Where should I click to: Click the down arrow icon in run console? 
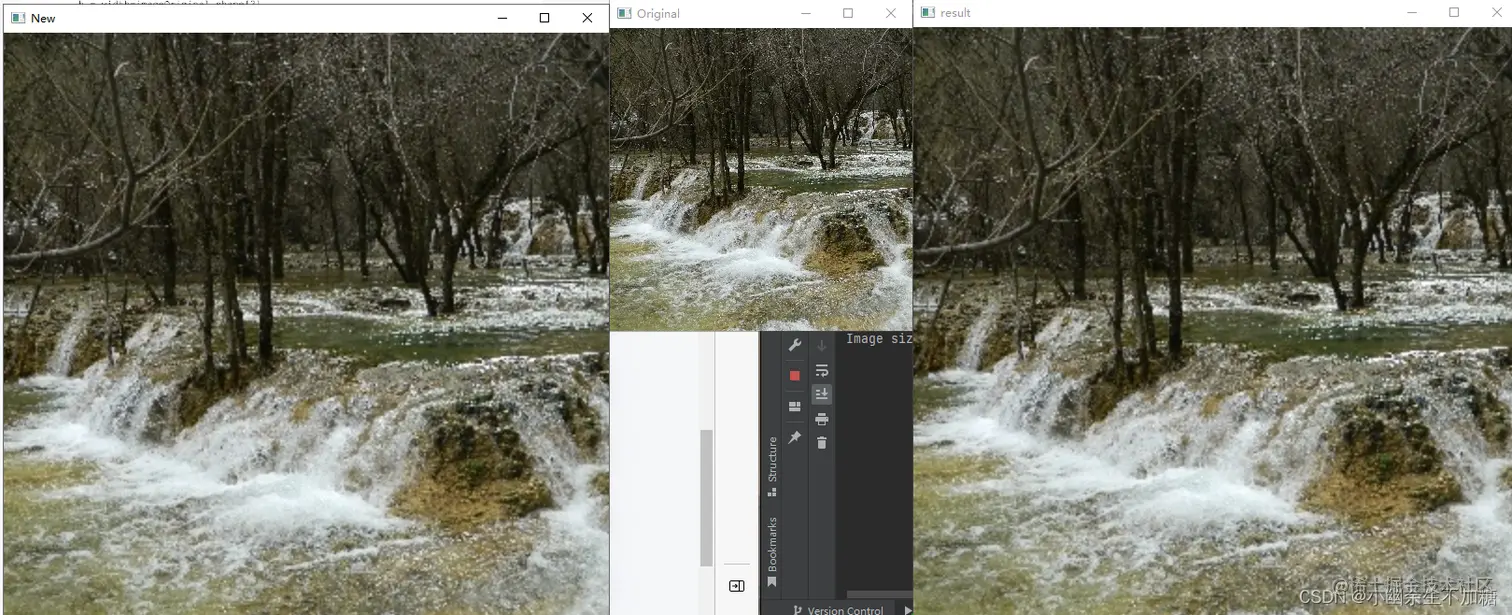pyautogui.click(x=822, y=346)
